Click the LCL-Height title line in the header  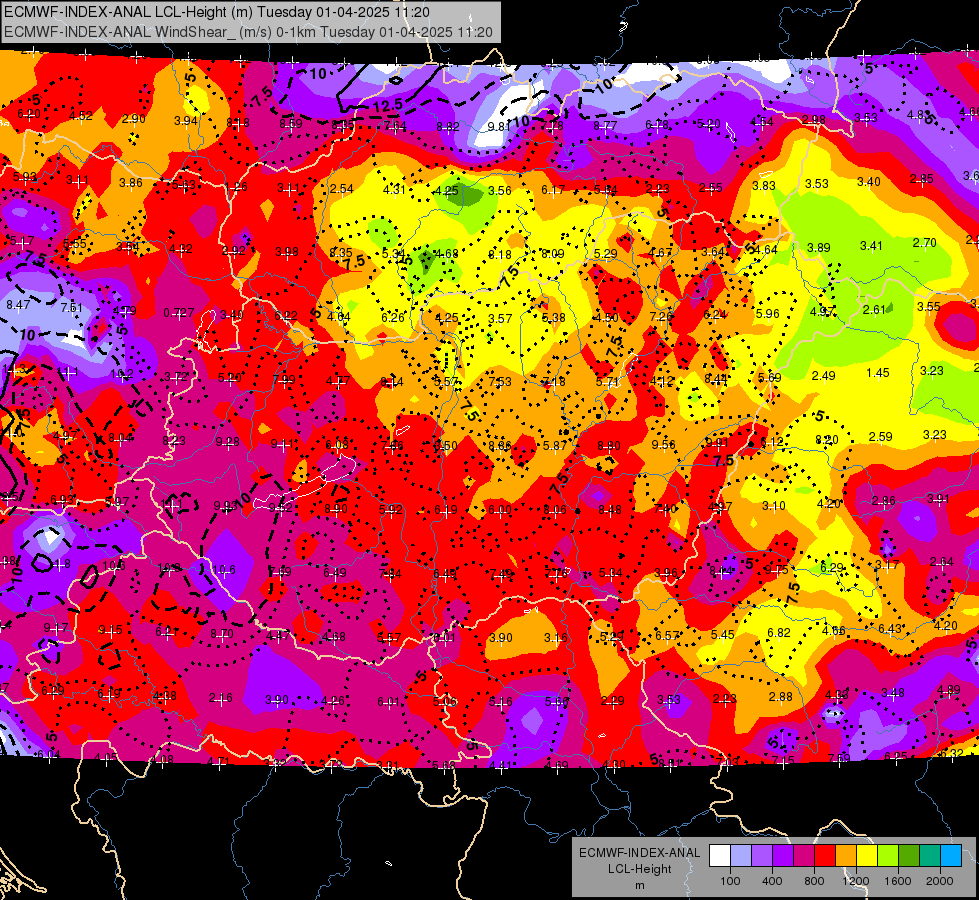[x=217, y=12]
